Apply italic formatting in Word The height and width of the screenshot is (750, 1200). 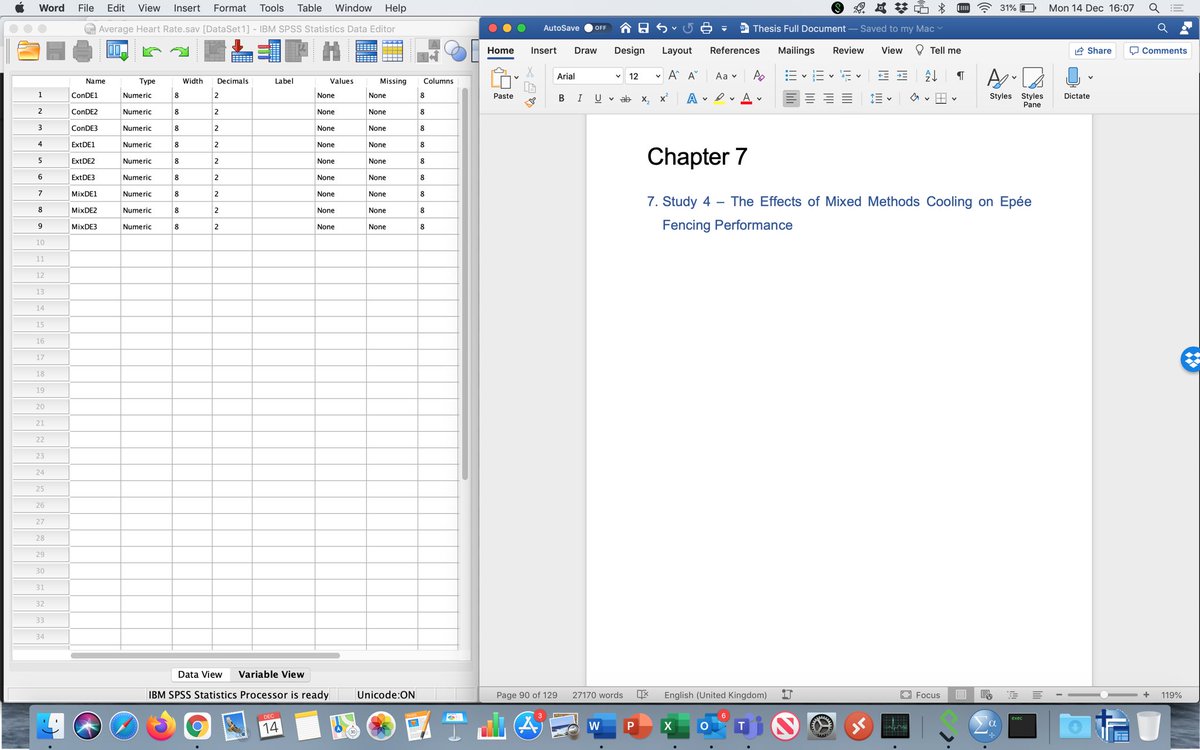tap(580, 98)
